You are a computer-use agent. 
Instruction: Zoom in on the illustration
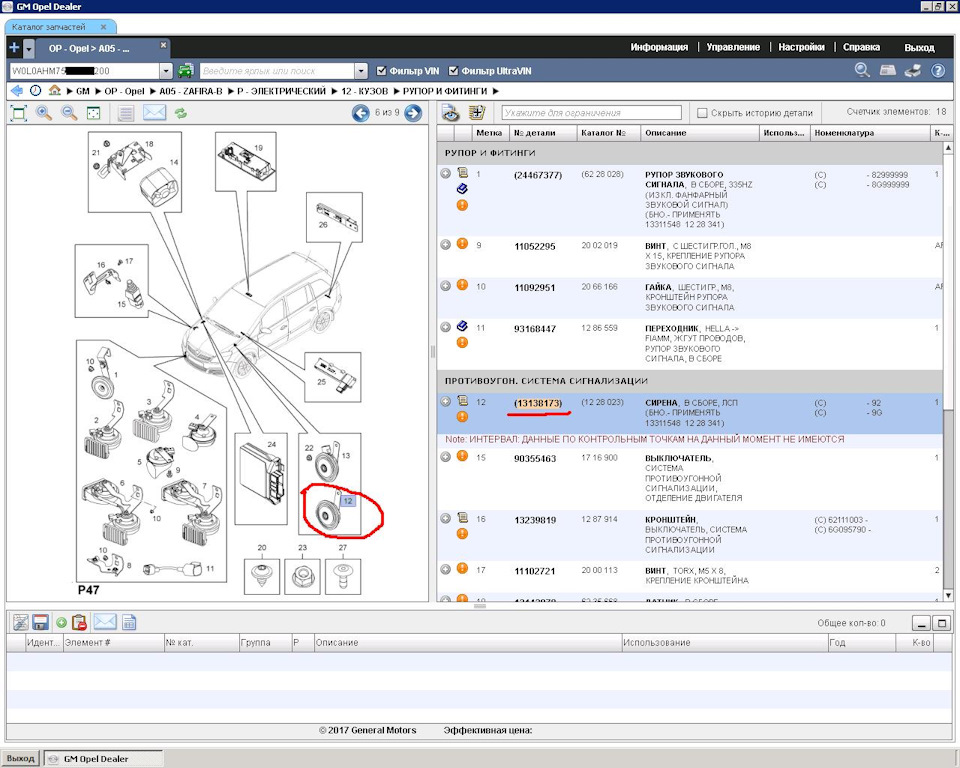(43, 113)
